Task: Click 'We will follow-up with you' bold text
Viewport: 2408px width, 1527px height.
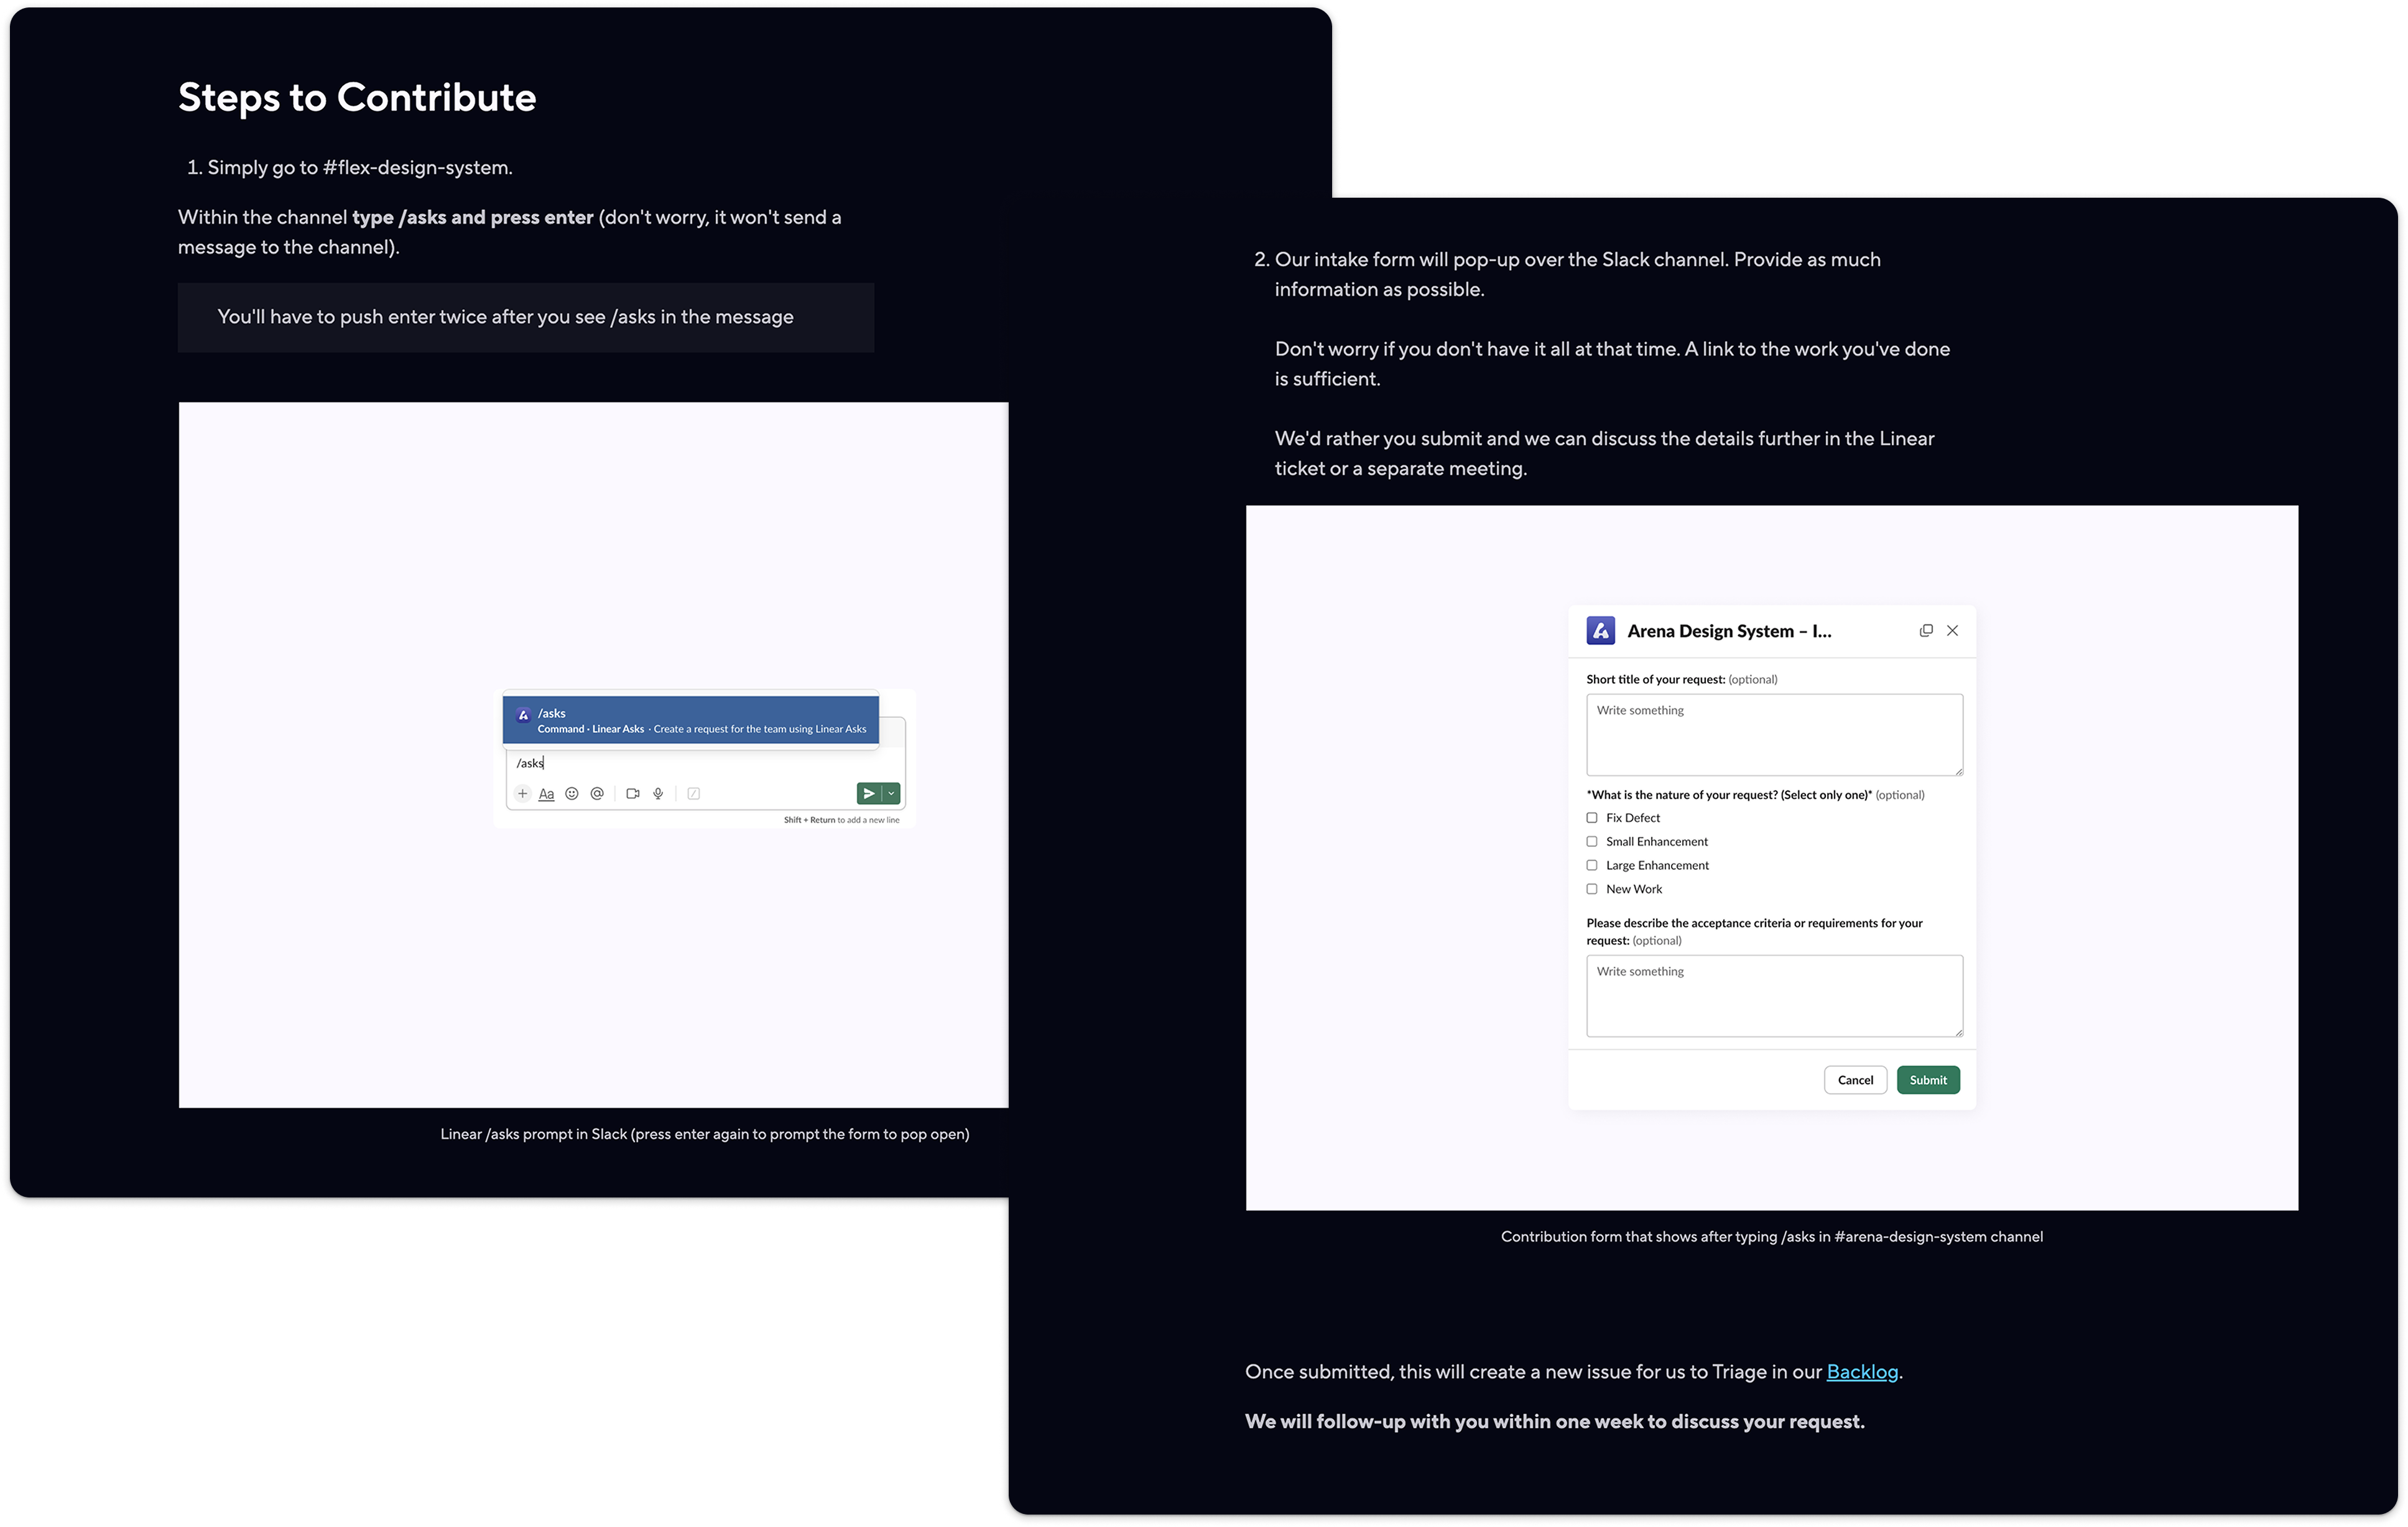Action: point(1555,1423)
